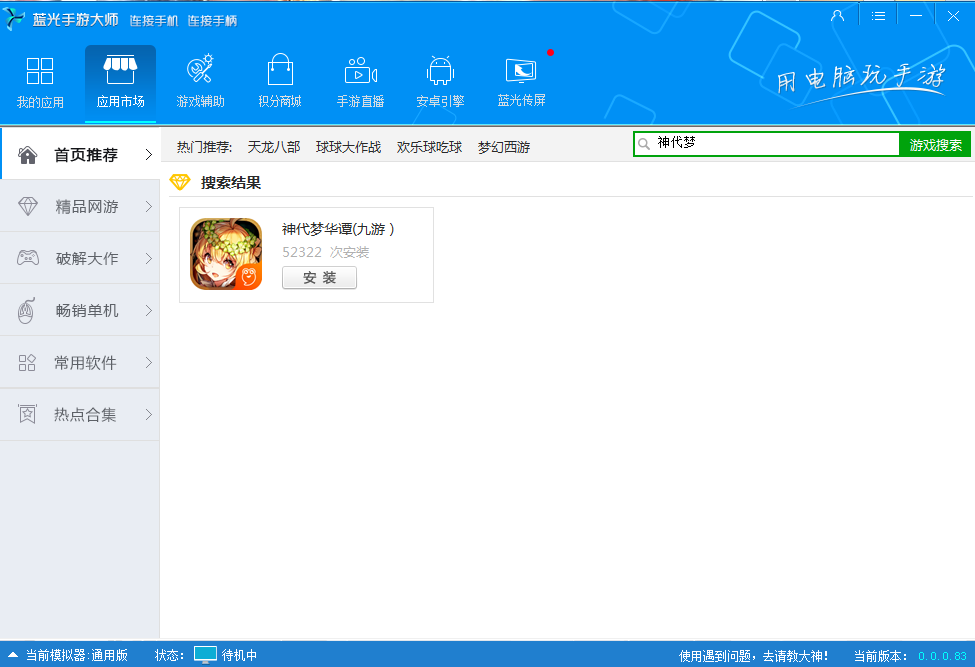
Task: Minimize the application window
Action: tap(916, 16)
